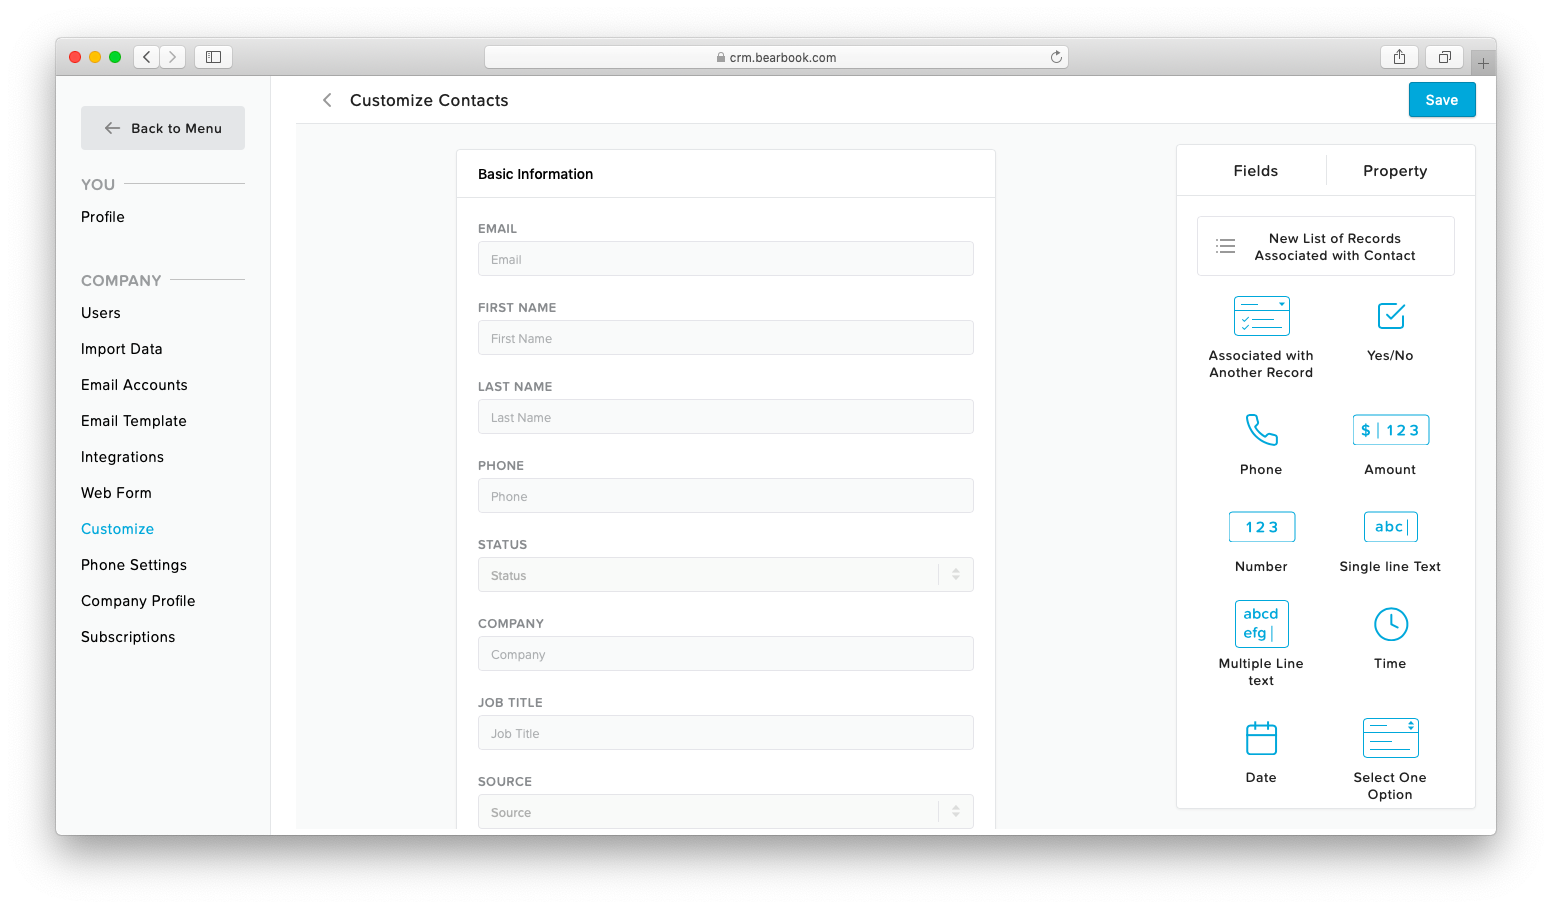Screen dimensions: 1552x909
Task: Switch to the Fields tab
Action: click(x=1256, y=171)
